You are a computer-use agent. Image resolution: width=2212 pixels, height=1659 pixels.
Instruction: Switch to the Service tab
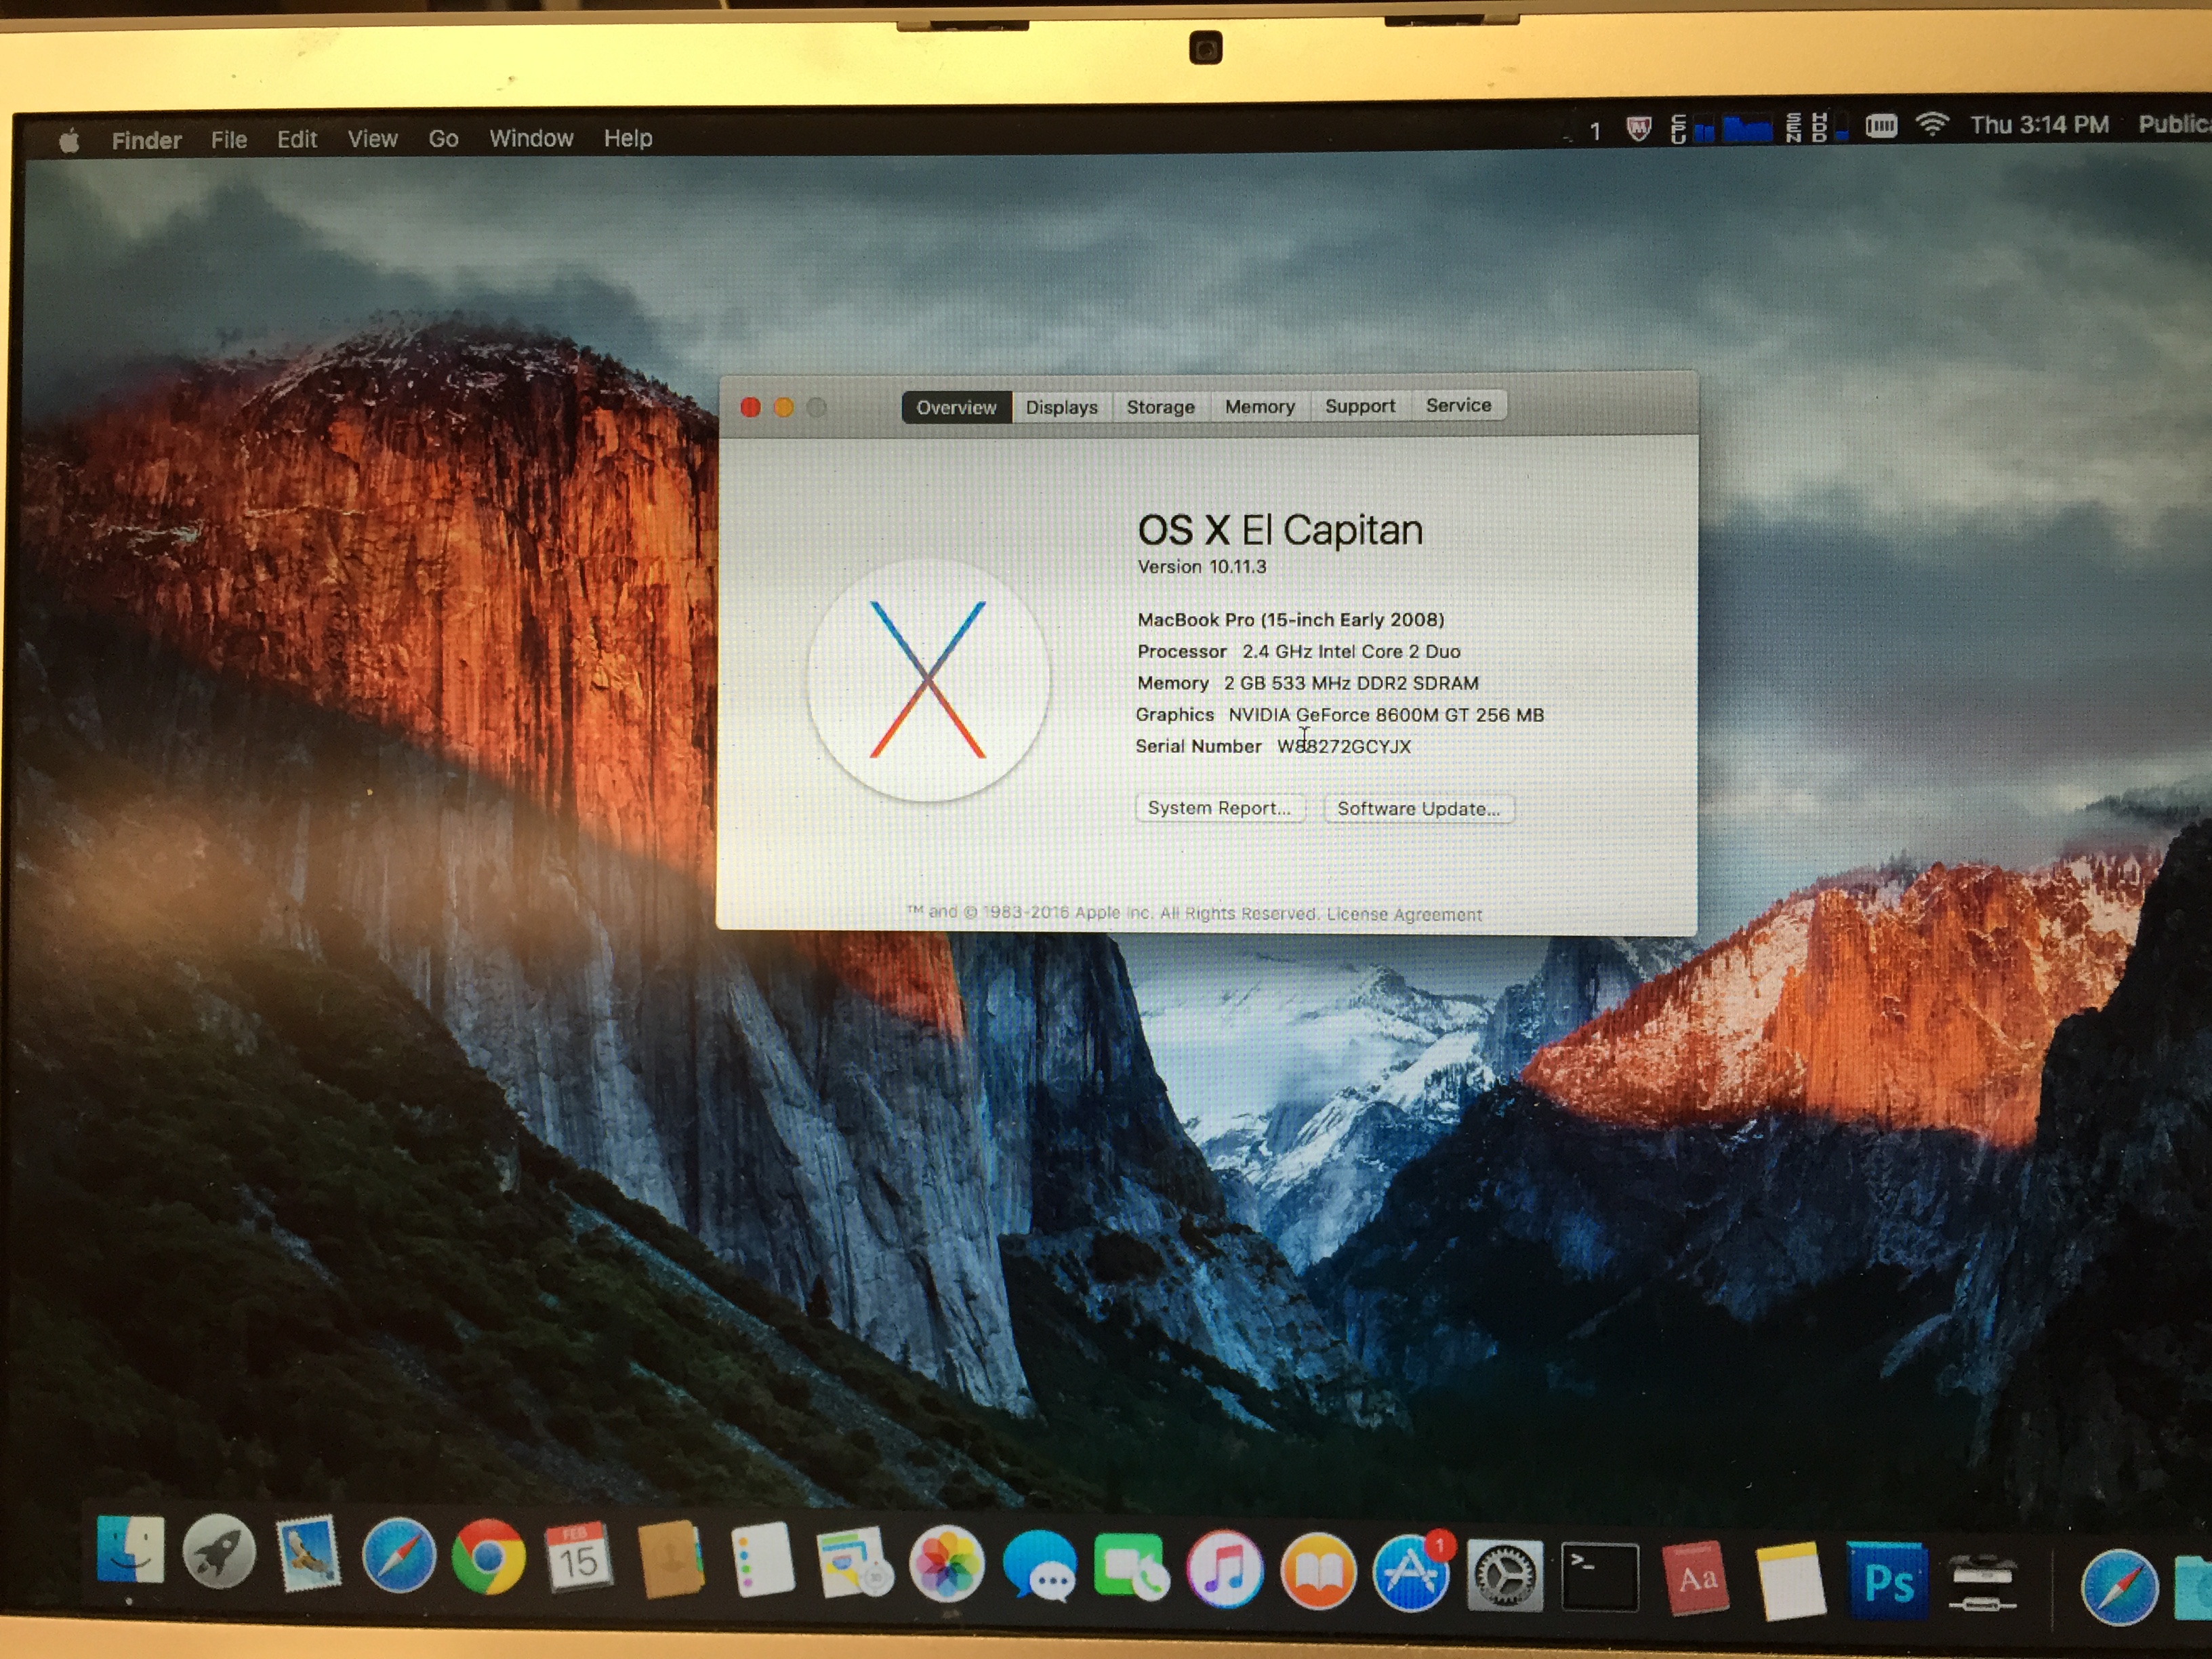point(1458,405)
